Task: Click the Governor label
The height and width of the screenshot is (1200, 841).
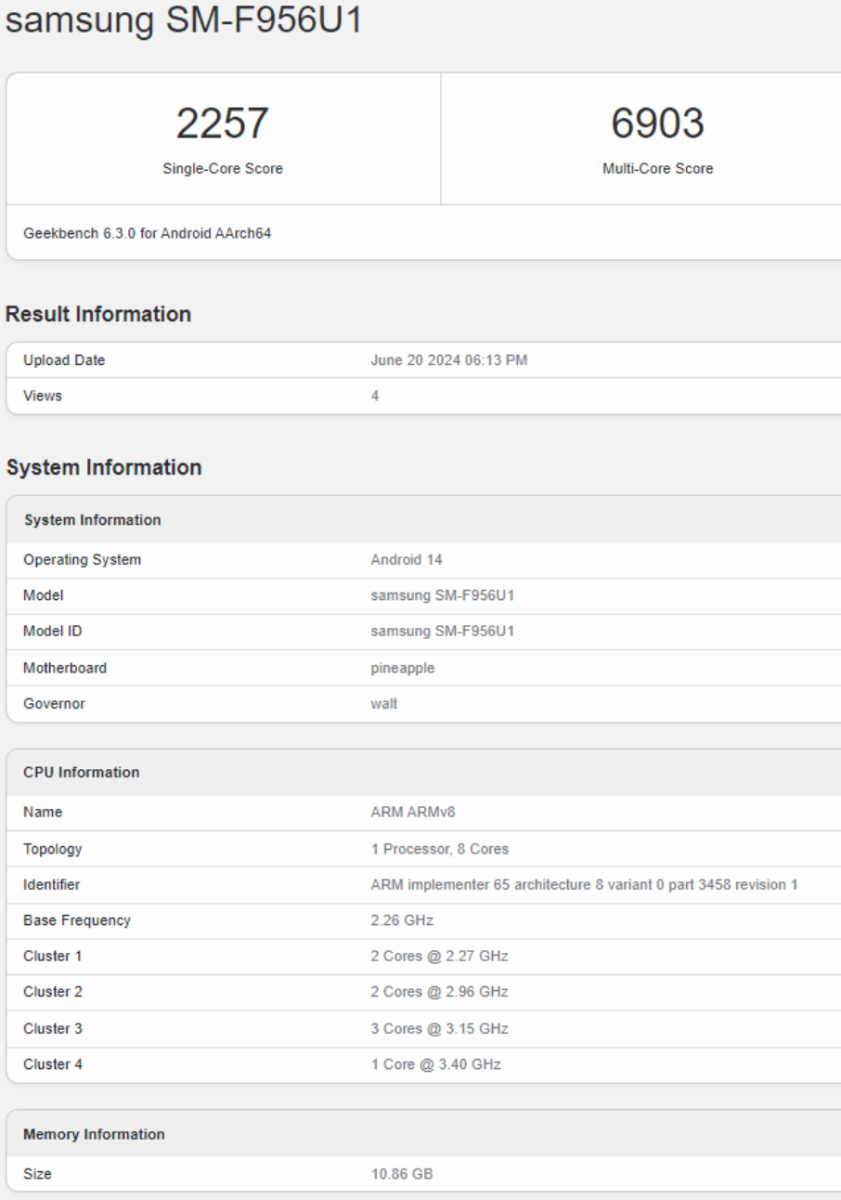Action: pyautogui.click(x=54, y=704)
